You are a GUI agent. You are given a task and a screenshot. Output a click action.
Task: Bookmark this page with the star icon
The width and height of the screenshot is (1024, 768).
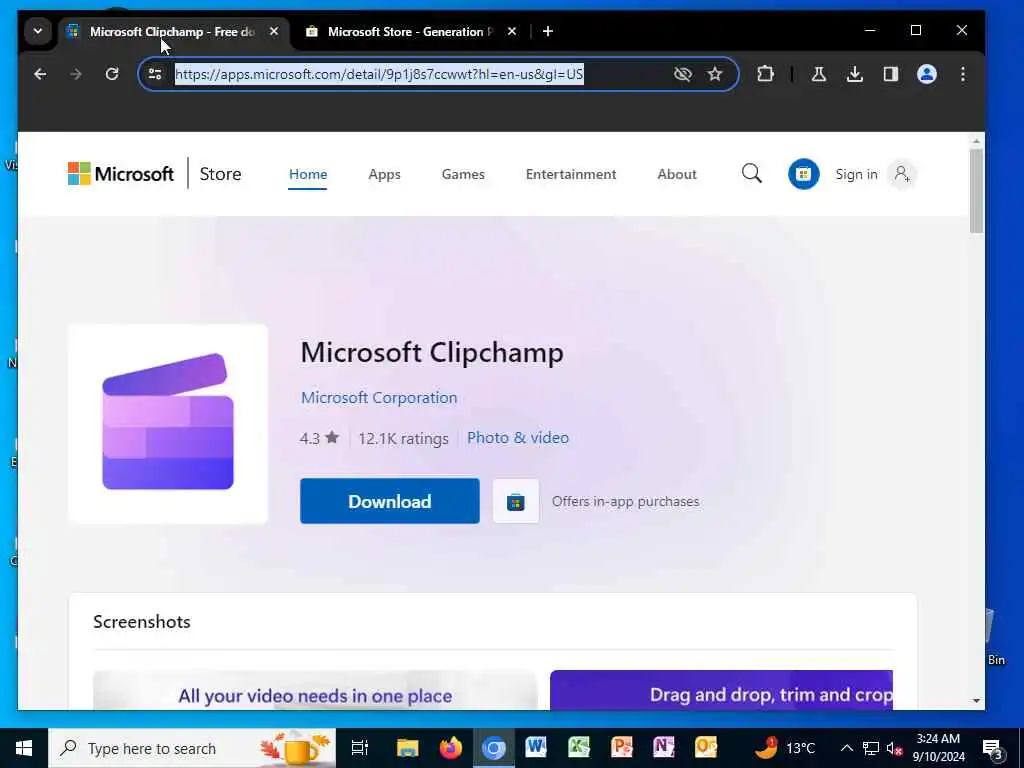tap(715, 74)
